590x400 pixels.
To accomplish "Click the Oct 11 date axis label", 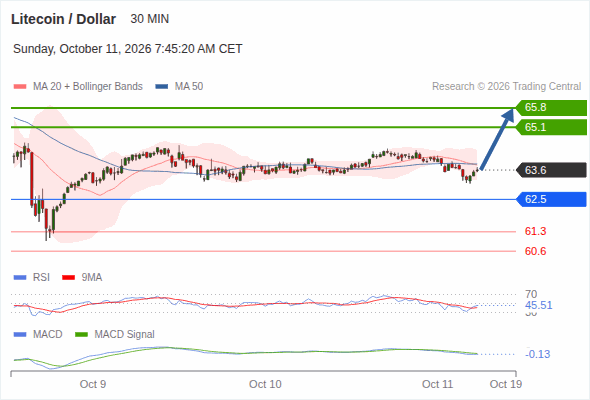I will point(437,384).
